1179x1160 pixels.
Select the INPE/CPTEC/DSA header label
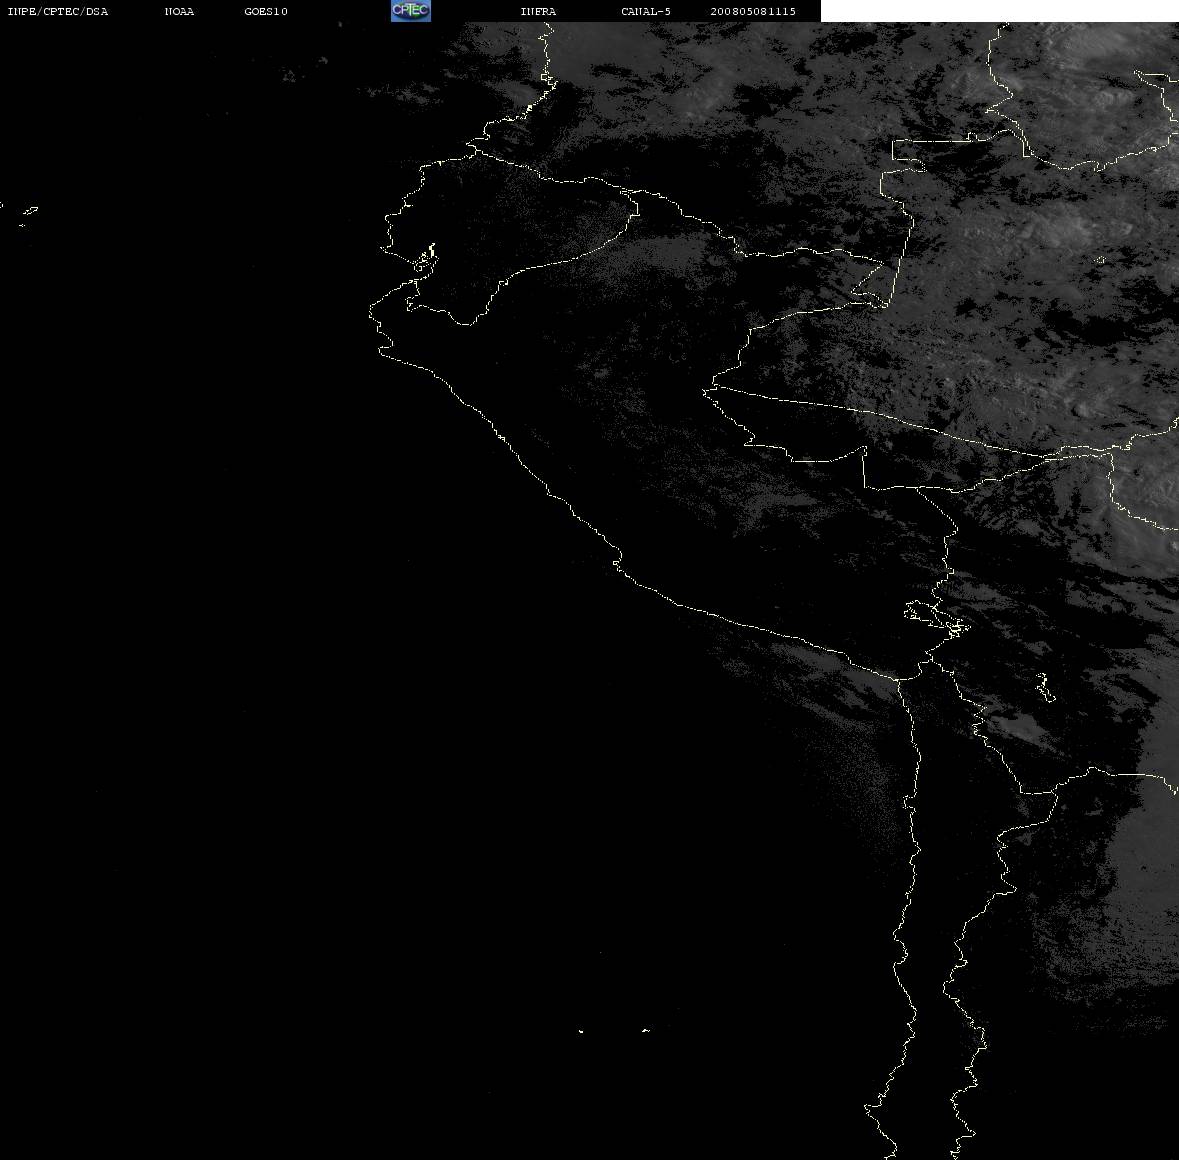(x=57, y=11)
